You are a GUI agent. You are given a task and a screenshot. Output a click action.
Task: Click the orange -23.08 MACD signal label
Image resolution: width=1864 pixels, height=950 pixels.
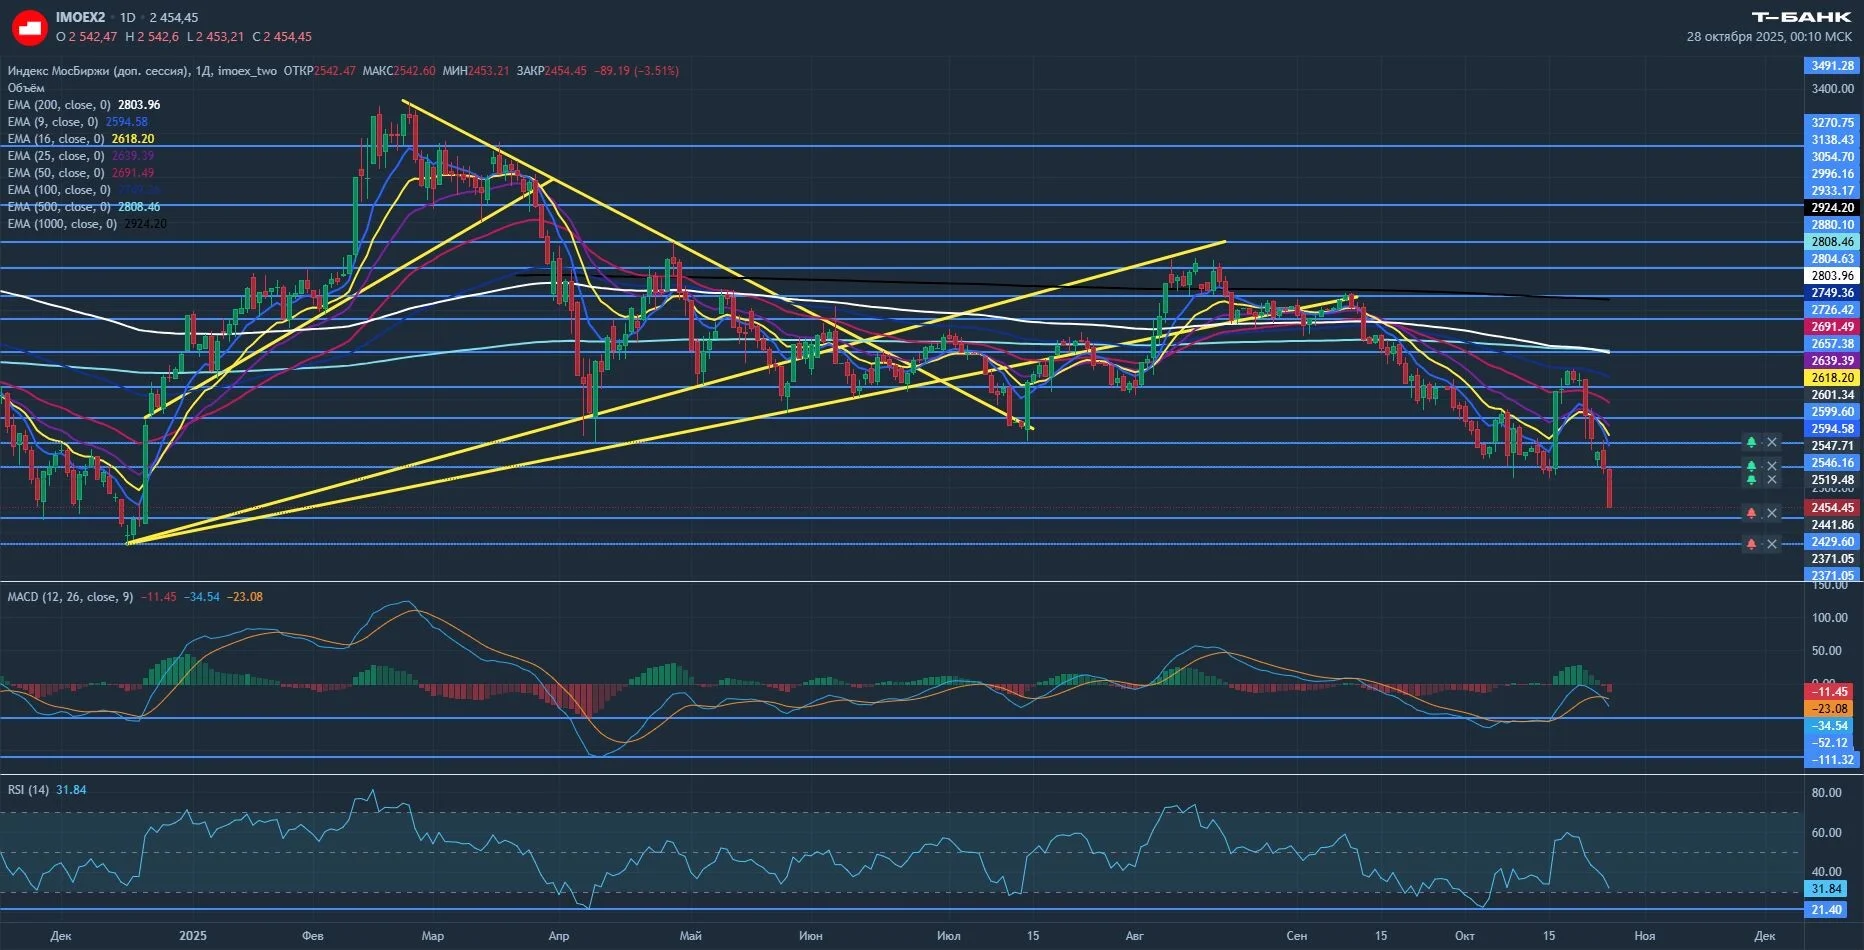click(x=1830, y=709)
